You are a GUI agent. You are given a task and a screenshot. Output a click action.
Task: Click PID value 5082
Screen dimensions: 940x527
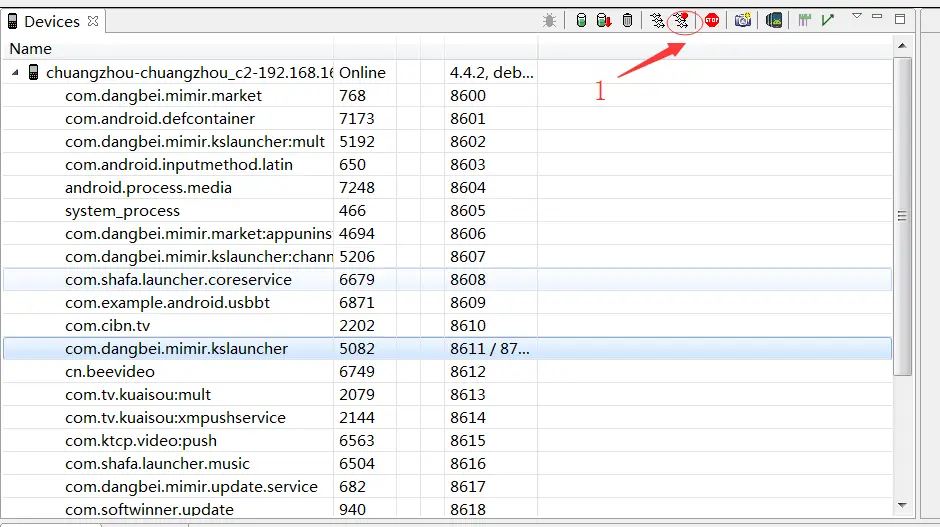tap(357, 348)
